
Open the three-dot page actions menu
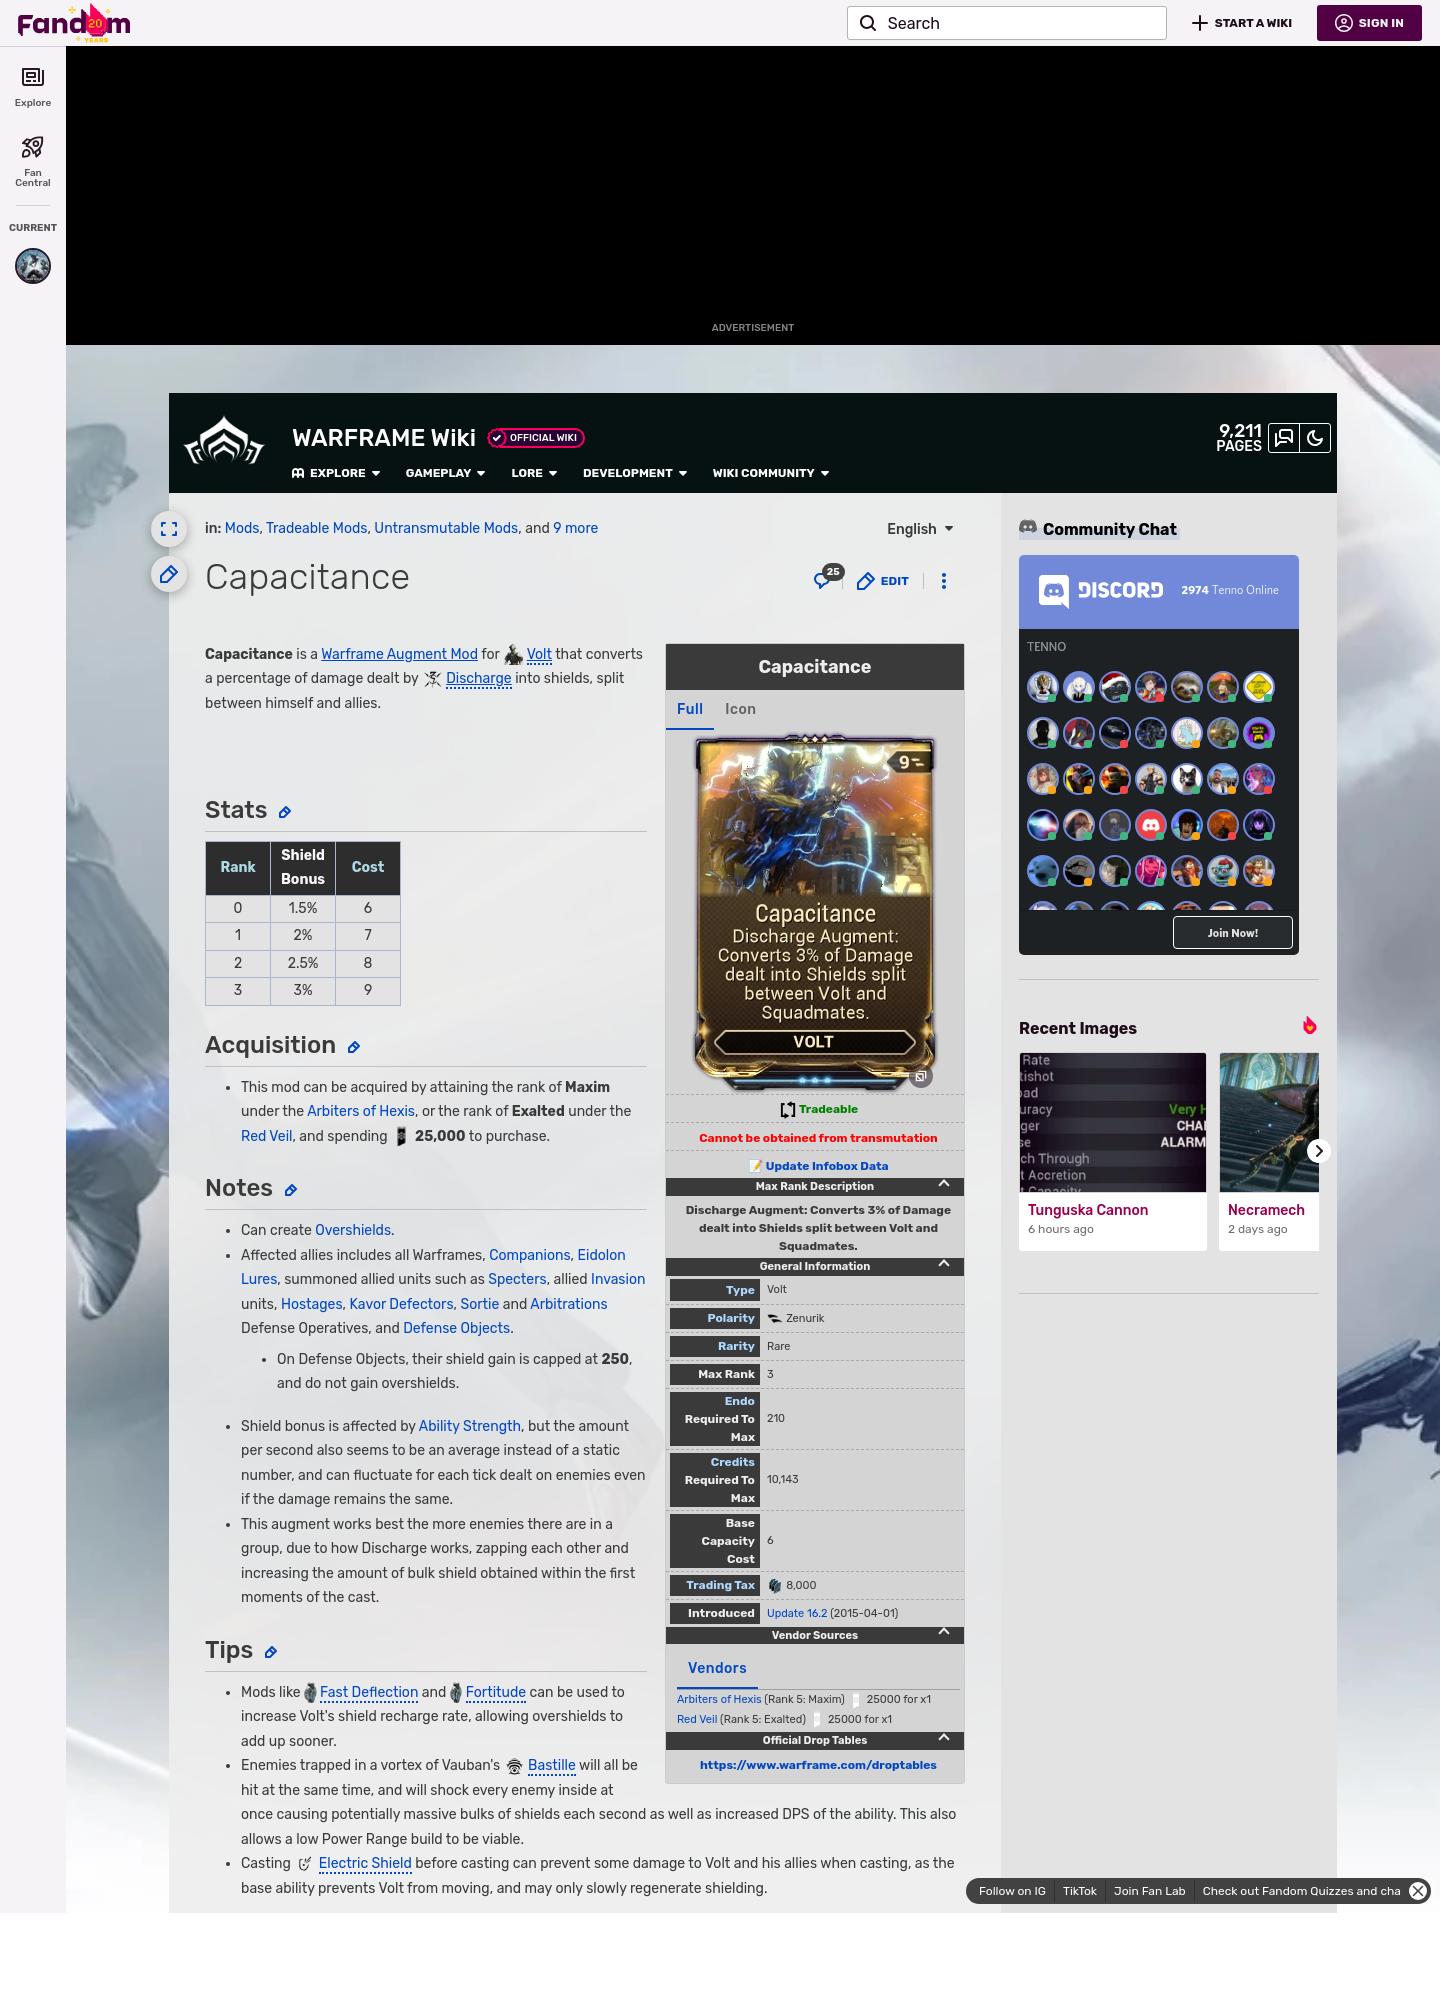coord(944,581)
